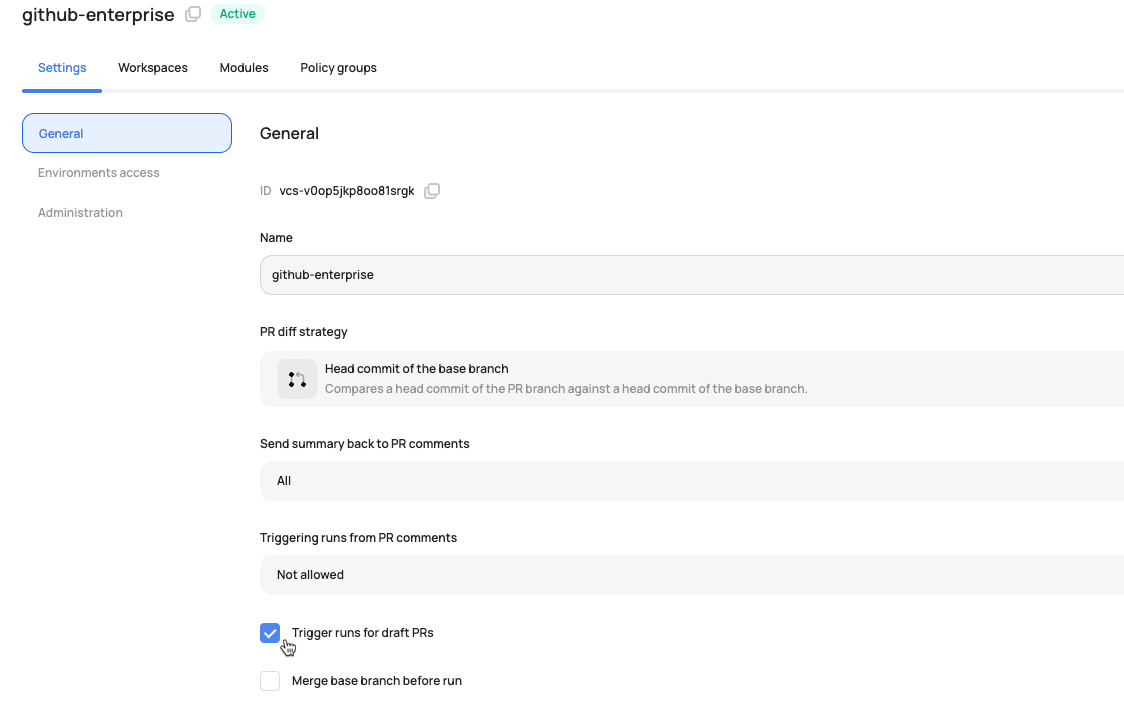This screenshot has width=1124, height=721.
Task: Copy the VCS ID with copy icon
Action: click(432, 191)
